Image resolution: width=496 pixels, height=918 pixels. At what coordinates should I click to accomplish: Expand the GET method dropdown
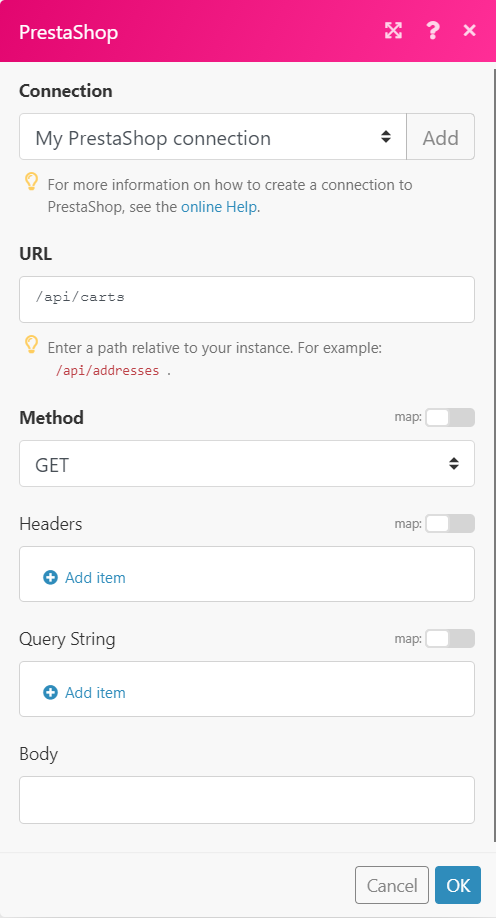pos(247,464)
